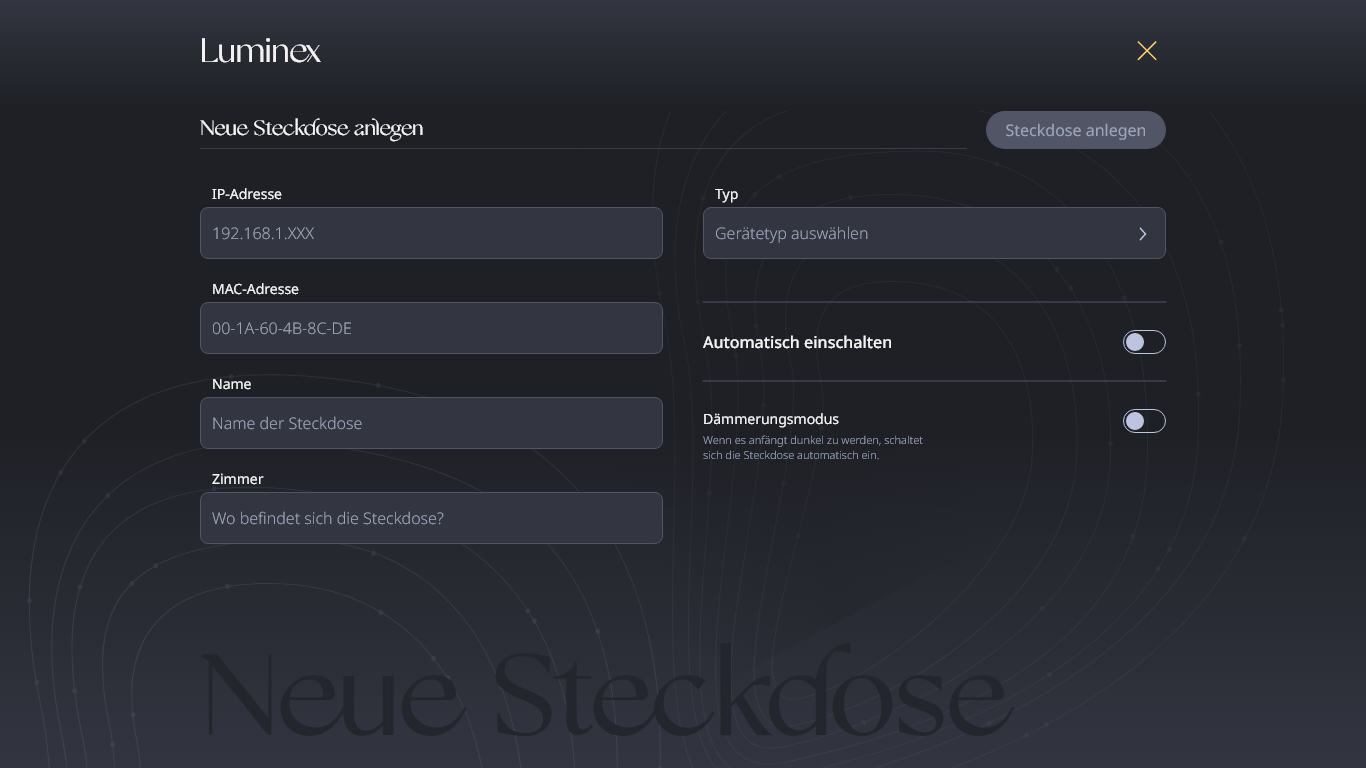Click the Luminex logo
Image resolution: width=1366 pixels, height=768 pixels.
260,50
